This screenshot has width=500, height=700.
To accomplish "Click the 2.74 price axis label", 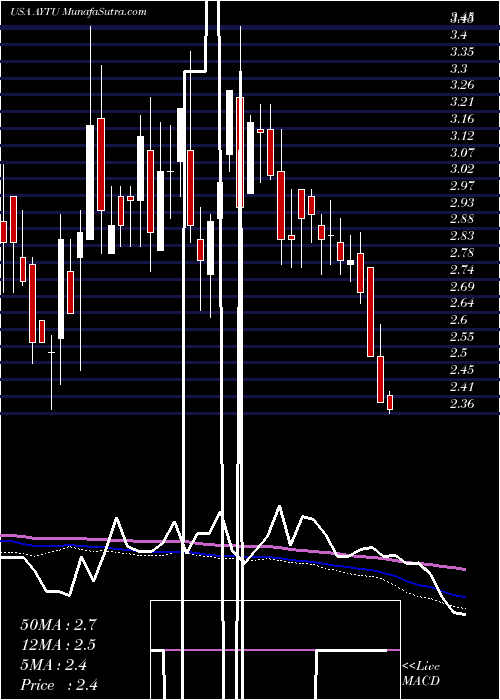I will (462, 269).
